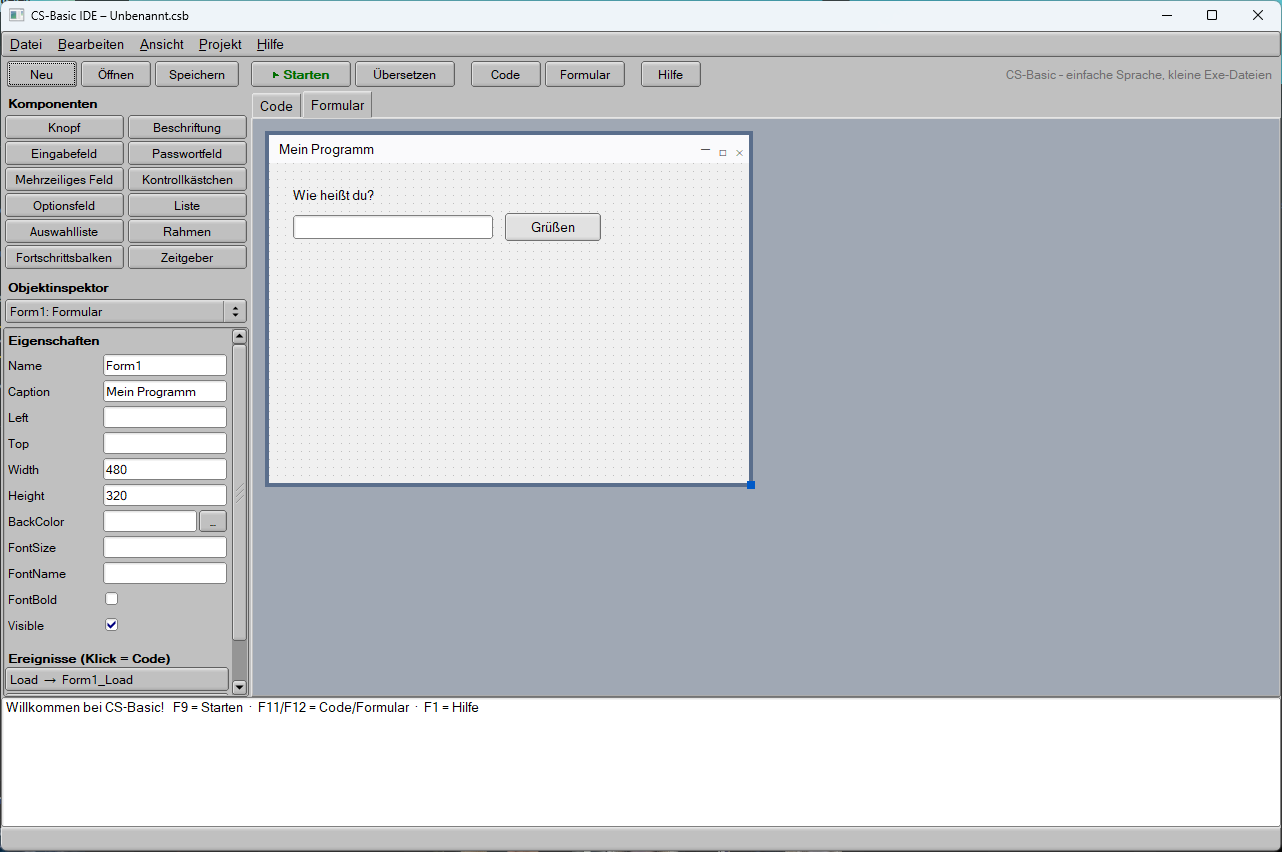Open the Datei menu
Viewport: 1282px width, 852px height.
point(26,44)
